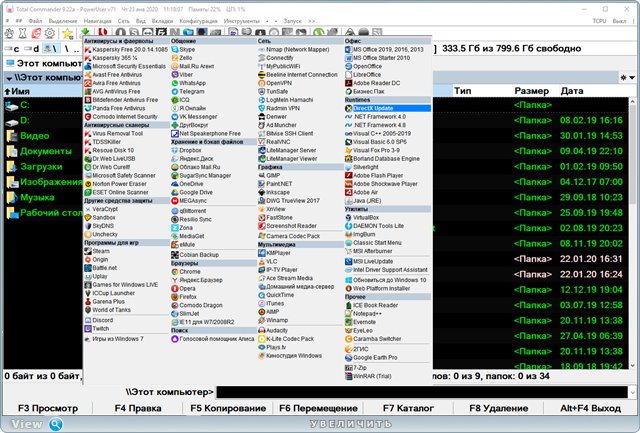Choose Kaspersky Free 20.0.14.1085 entry
The height and width of the screenshot is (433, 640).
pyautogui.click(x=126, y=49)
